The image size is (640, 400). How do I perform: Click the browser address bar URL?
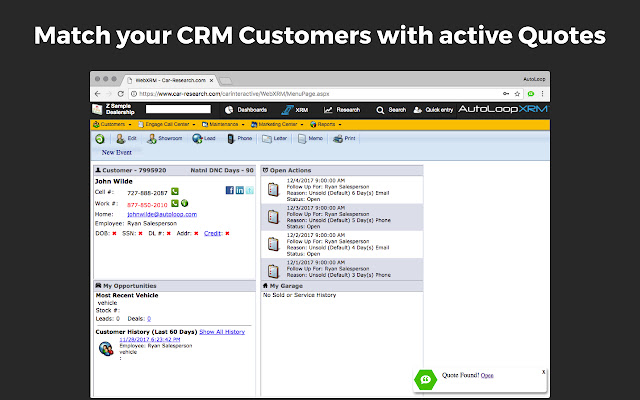click(234, 94)
